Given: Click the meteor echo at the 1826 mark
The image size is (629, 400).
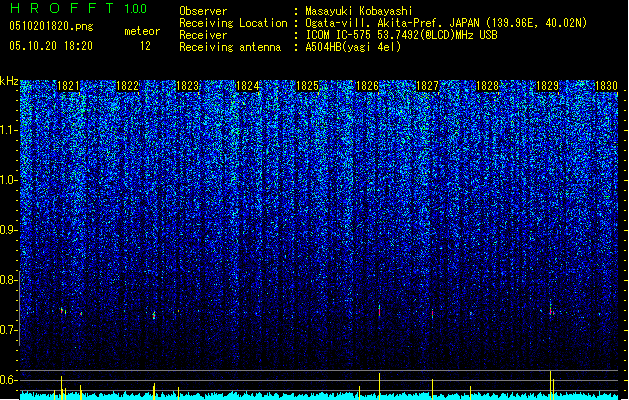Looking at the screenshot, I should click(379, 311).
